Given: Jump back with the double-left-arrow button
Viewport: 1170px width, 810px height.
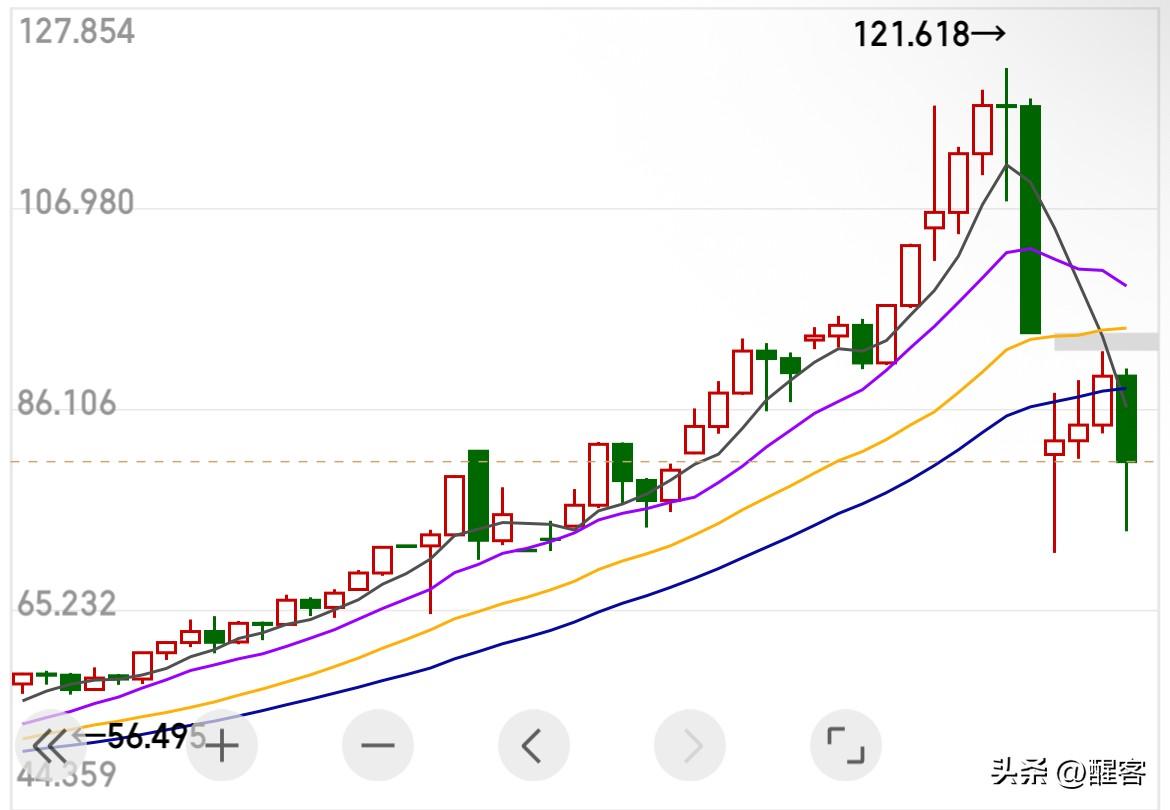Looking at the screenshot, I should pos(50,745).
